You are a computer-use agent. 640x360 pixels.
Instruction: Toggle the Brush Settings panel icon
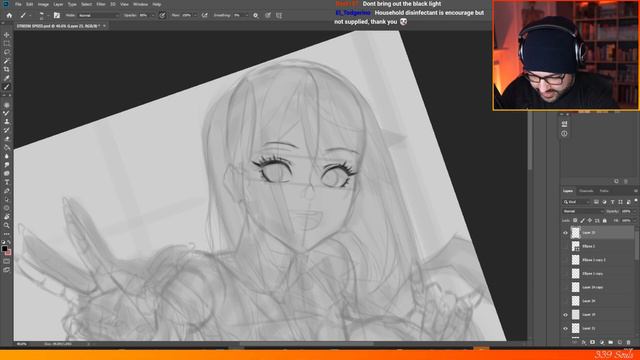tap(57, 16)
